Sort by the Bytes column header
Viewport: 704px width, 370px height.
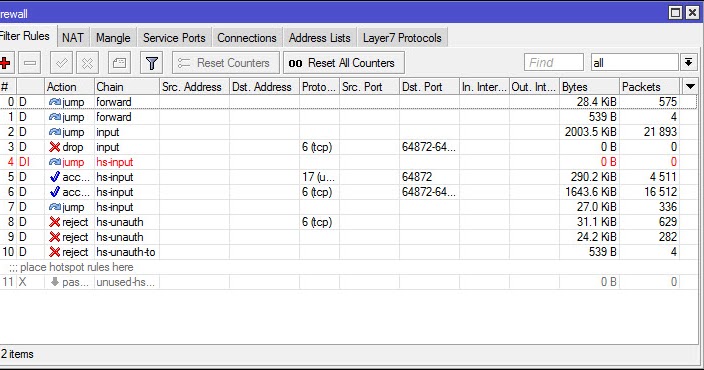(x=590, y=87)
